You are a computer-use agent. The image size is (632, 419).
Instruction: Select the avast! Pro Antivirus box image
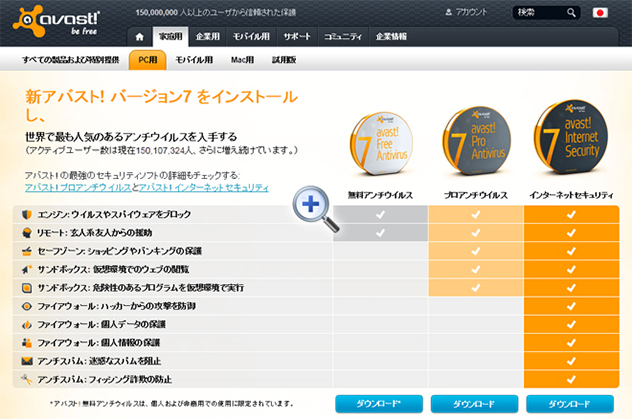[476, 141]
